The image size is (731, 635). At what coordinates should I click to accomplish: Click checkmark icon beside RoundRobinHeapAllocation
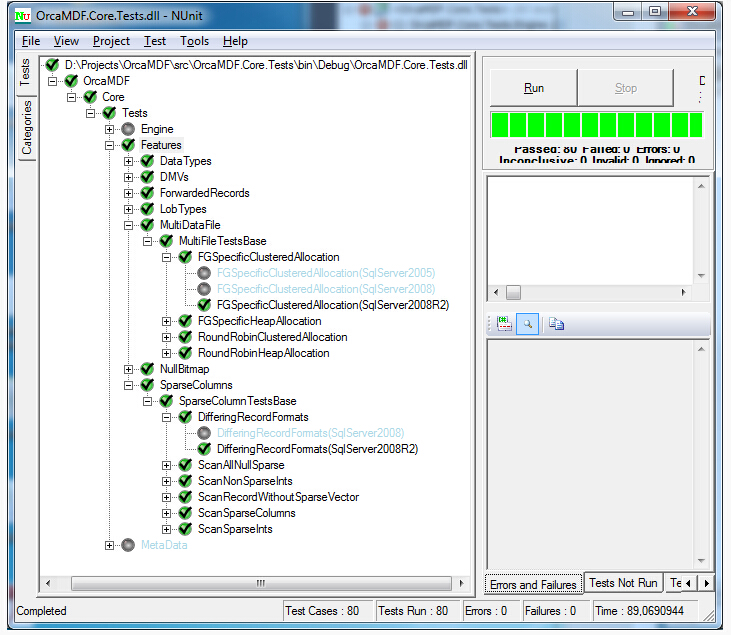tap(185, 353)
